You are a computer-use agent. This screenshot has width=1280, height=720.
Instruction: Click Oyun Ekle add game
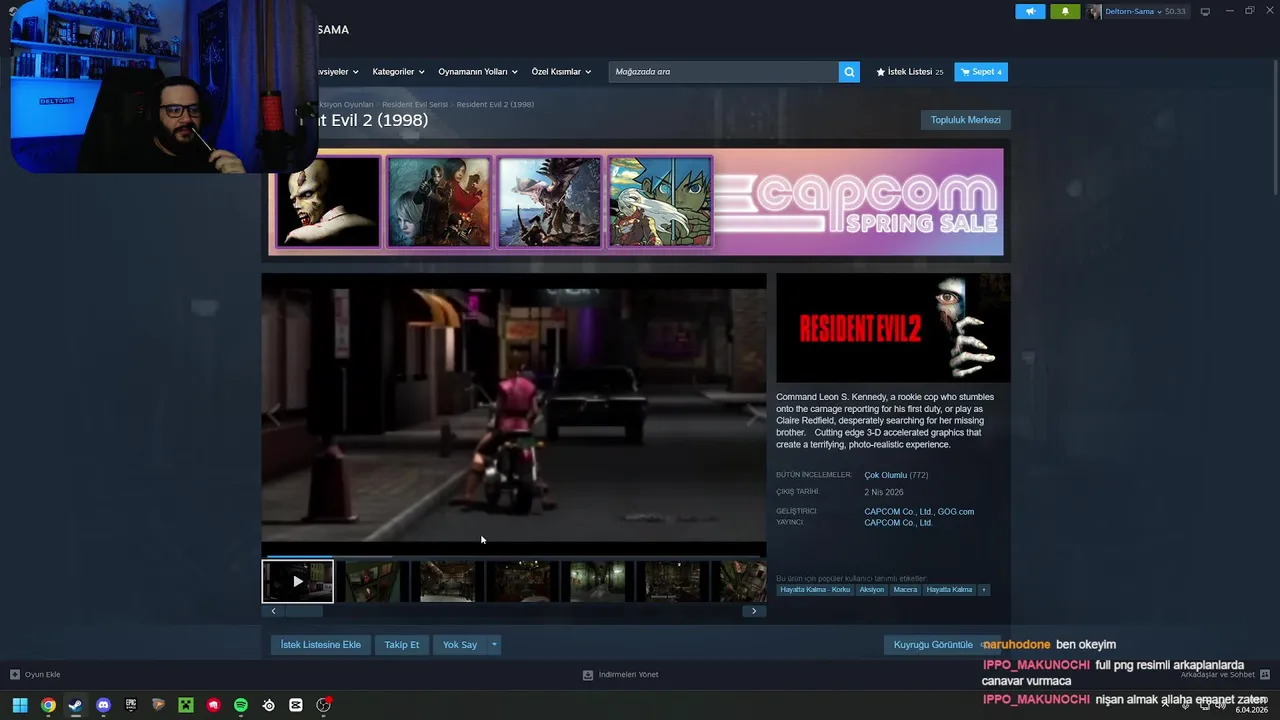coord(35,675)
